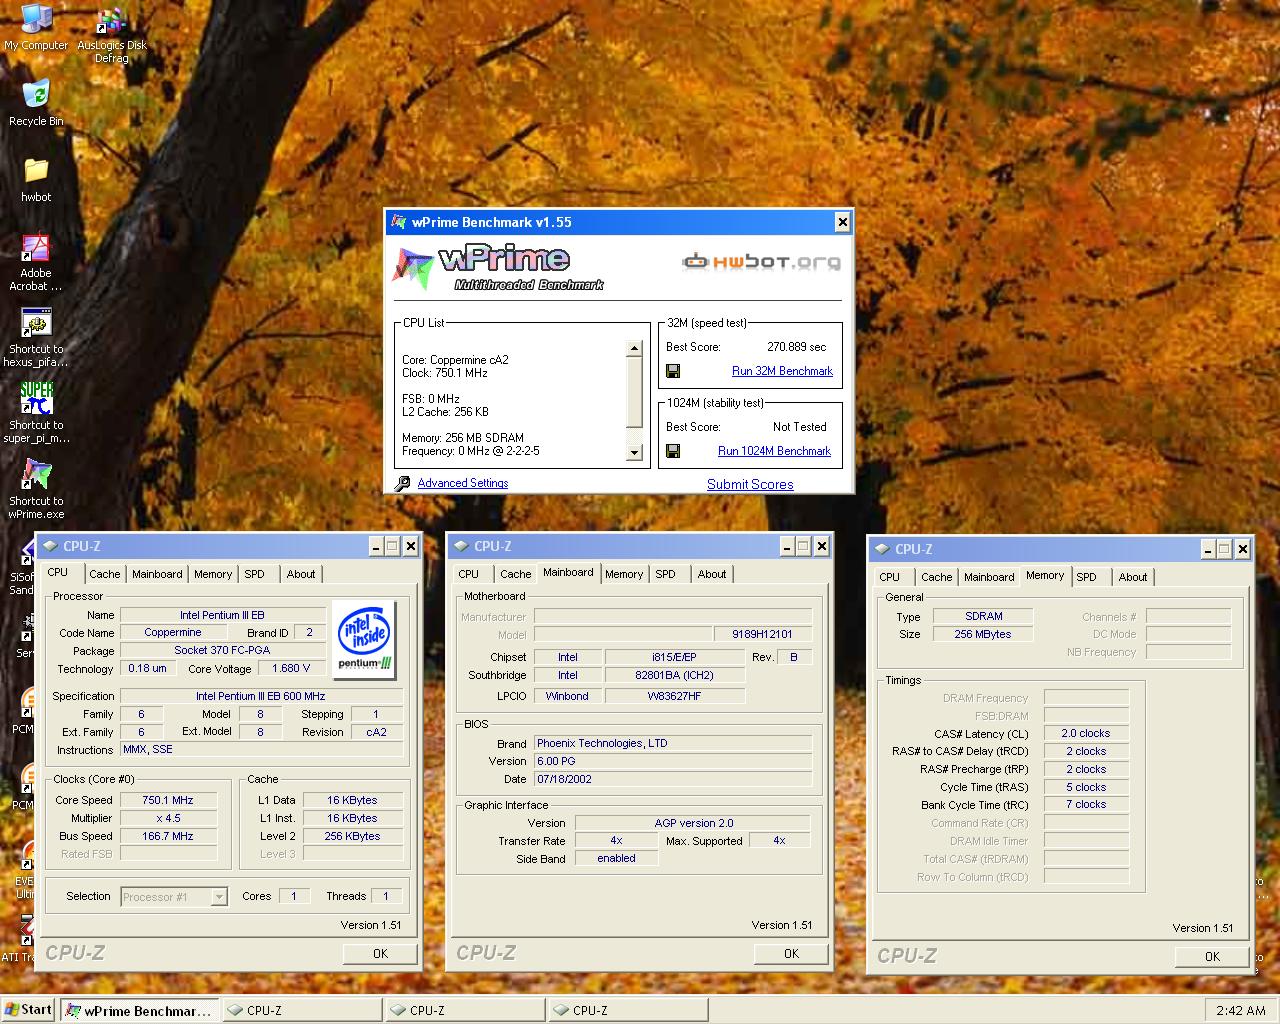Activate the first CPU-Z taskbar button
The width and height of the screenshot is (1280, 1024).
(302, 1010)
